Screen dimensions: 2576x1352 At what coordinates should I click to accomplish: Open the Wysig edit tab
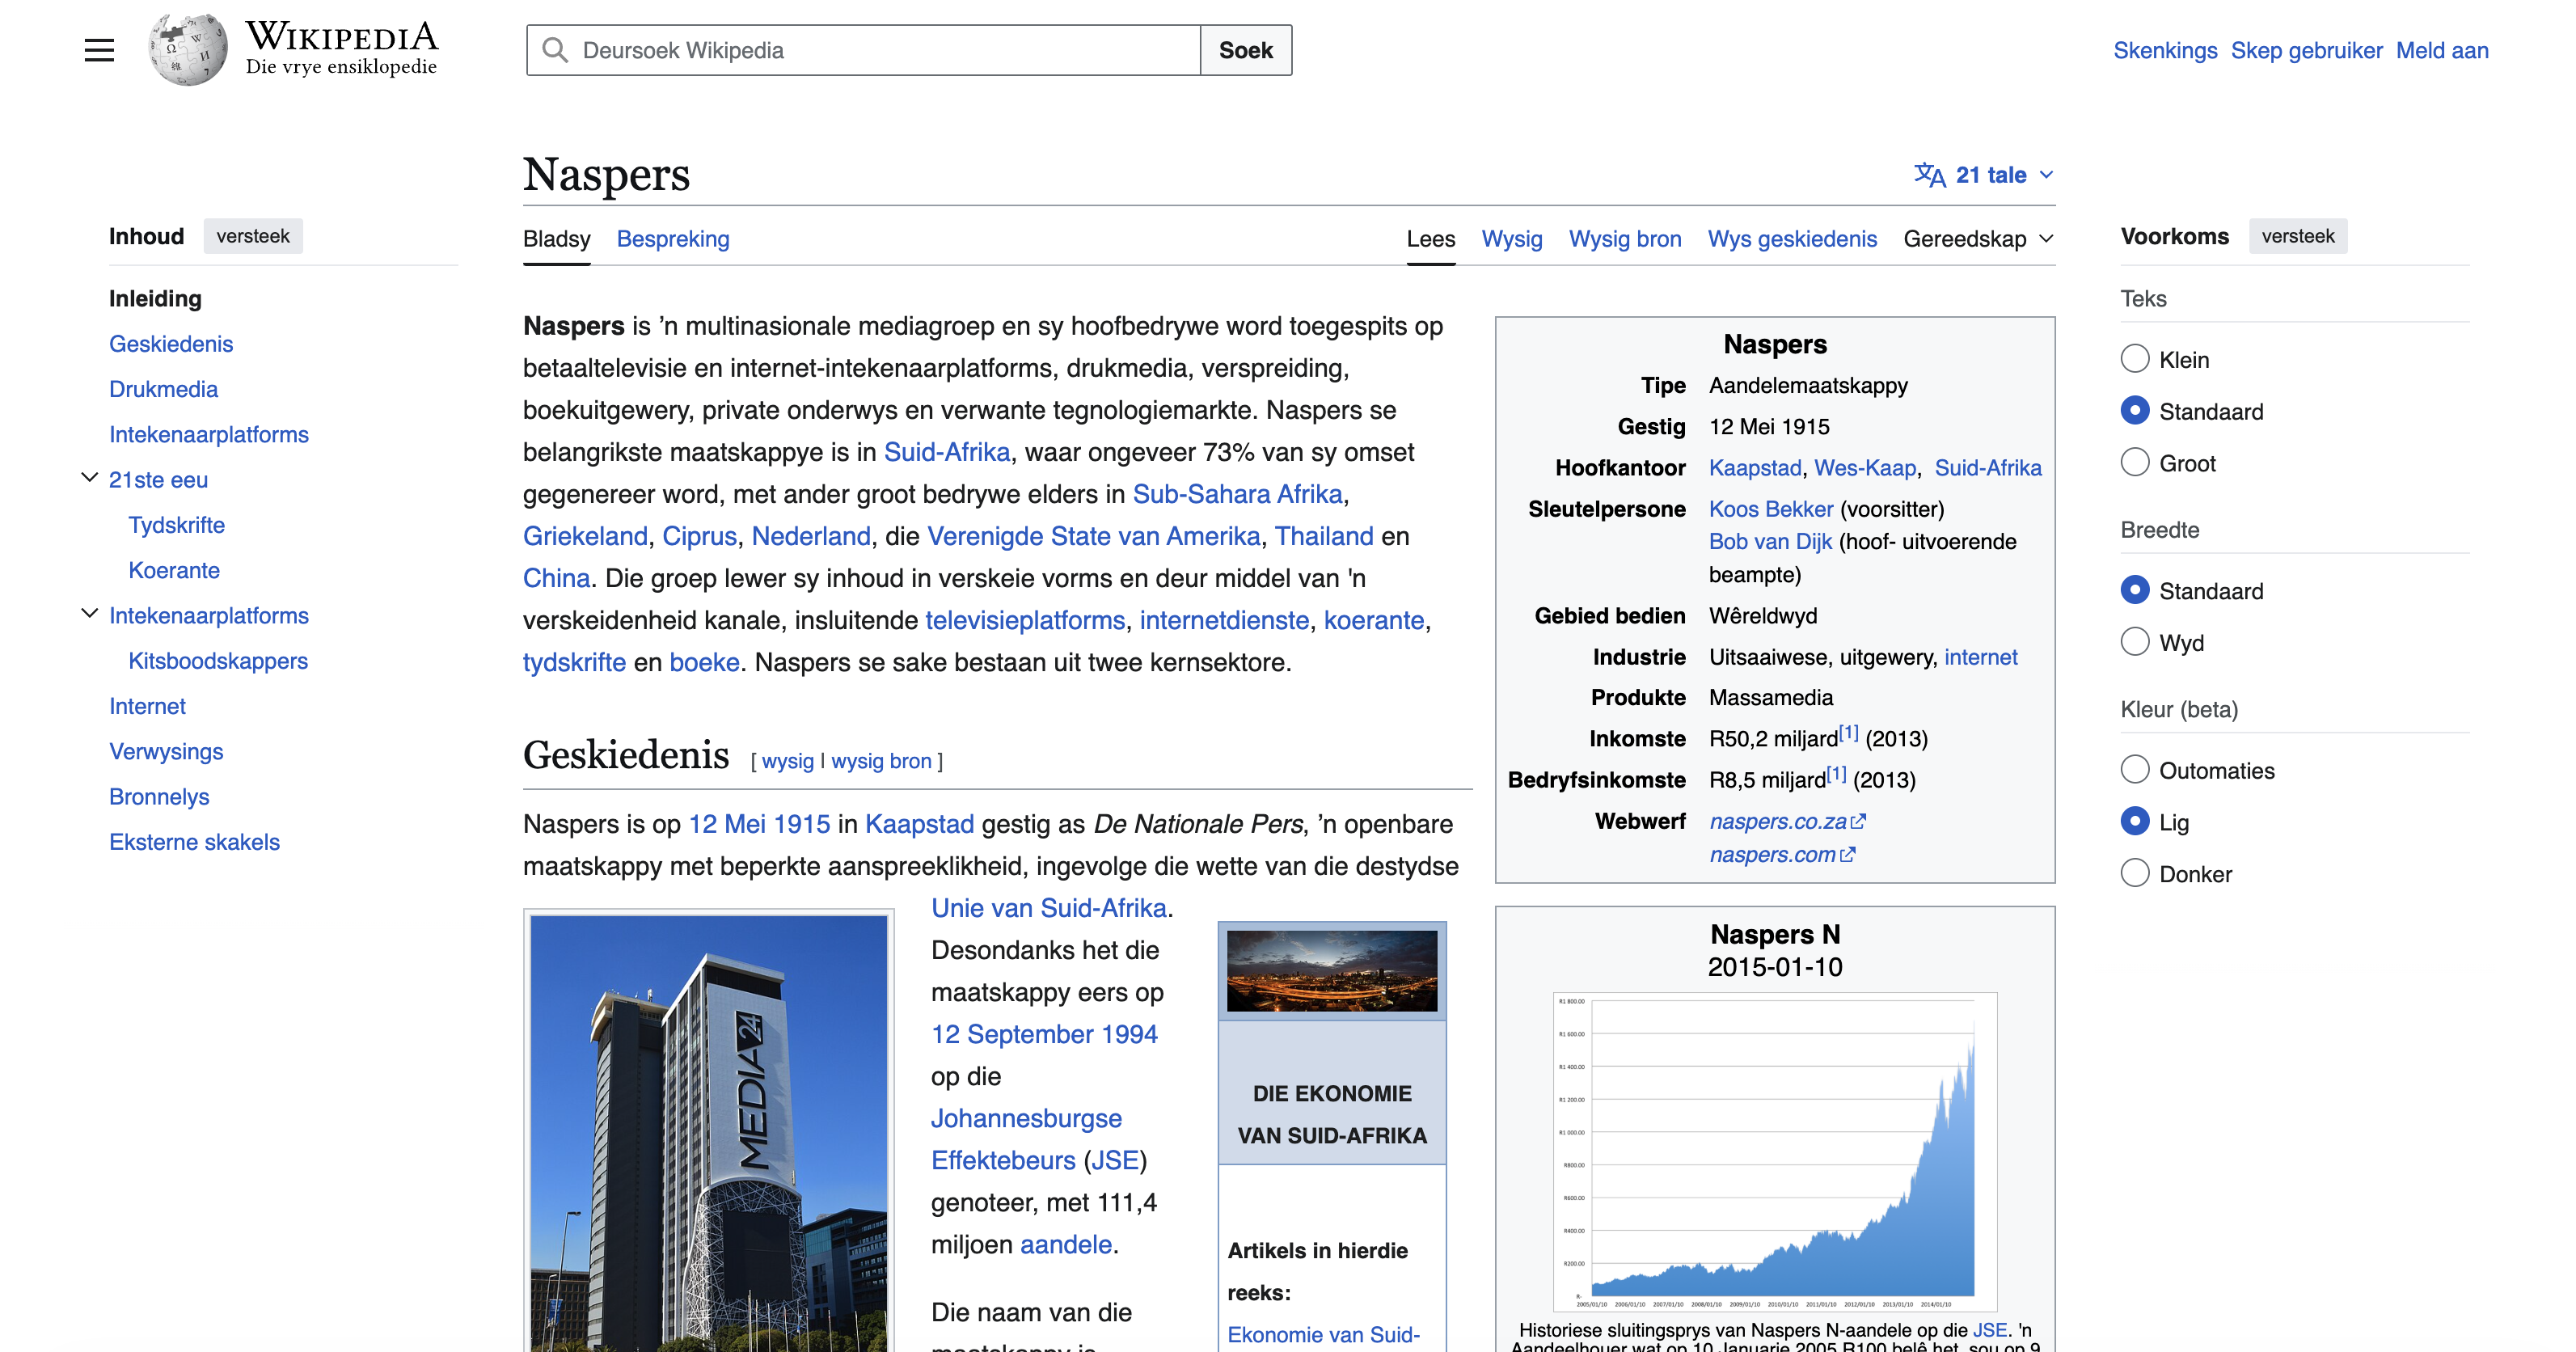[x=1512, y=239]
